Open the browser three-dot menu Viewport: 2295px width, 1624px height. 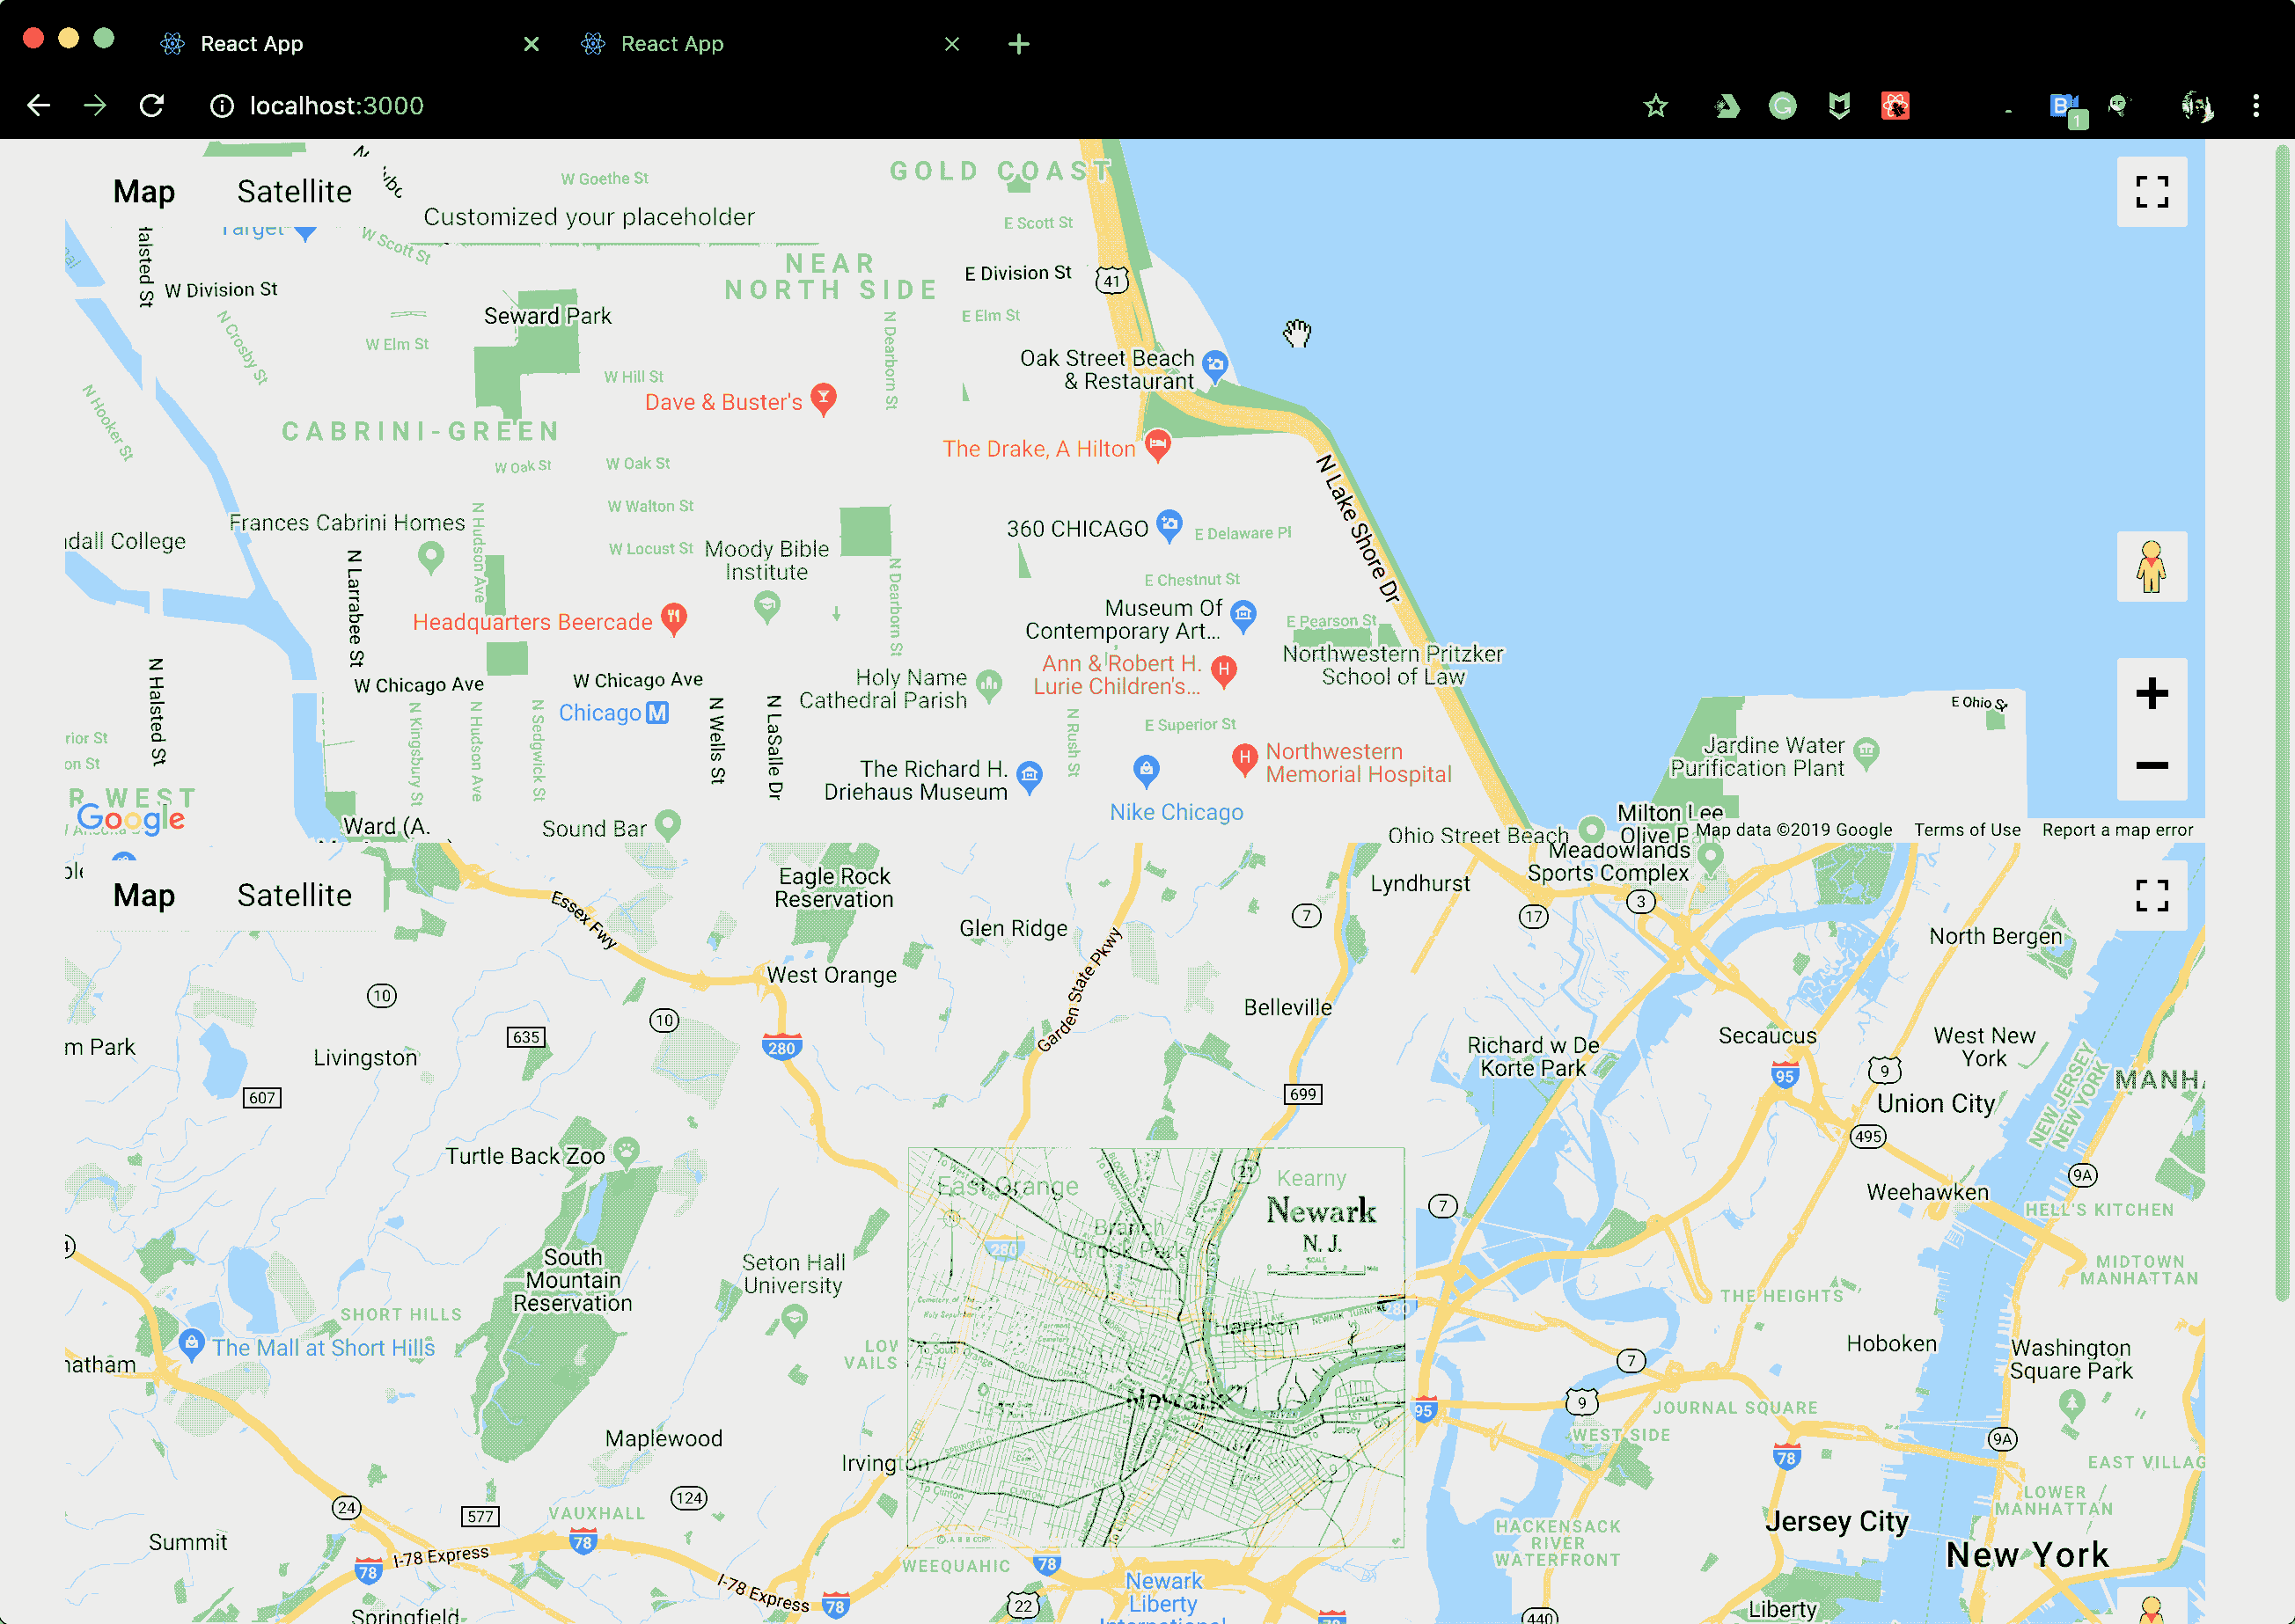click(2255, 106)
